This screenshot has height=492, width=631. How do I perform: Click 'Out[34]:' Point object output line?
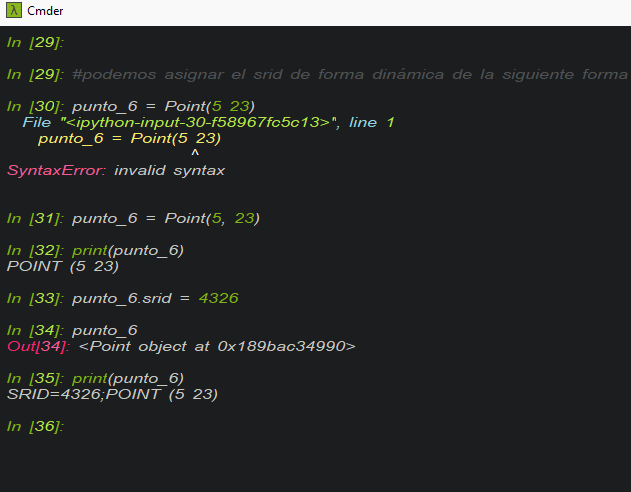point(181,346)
